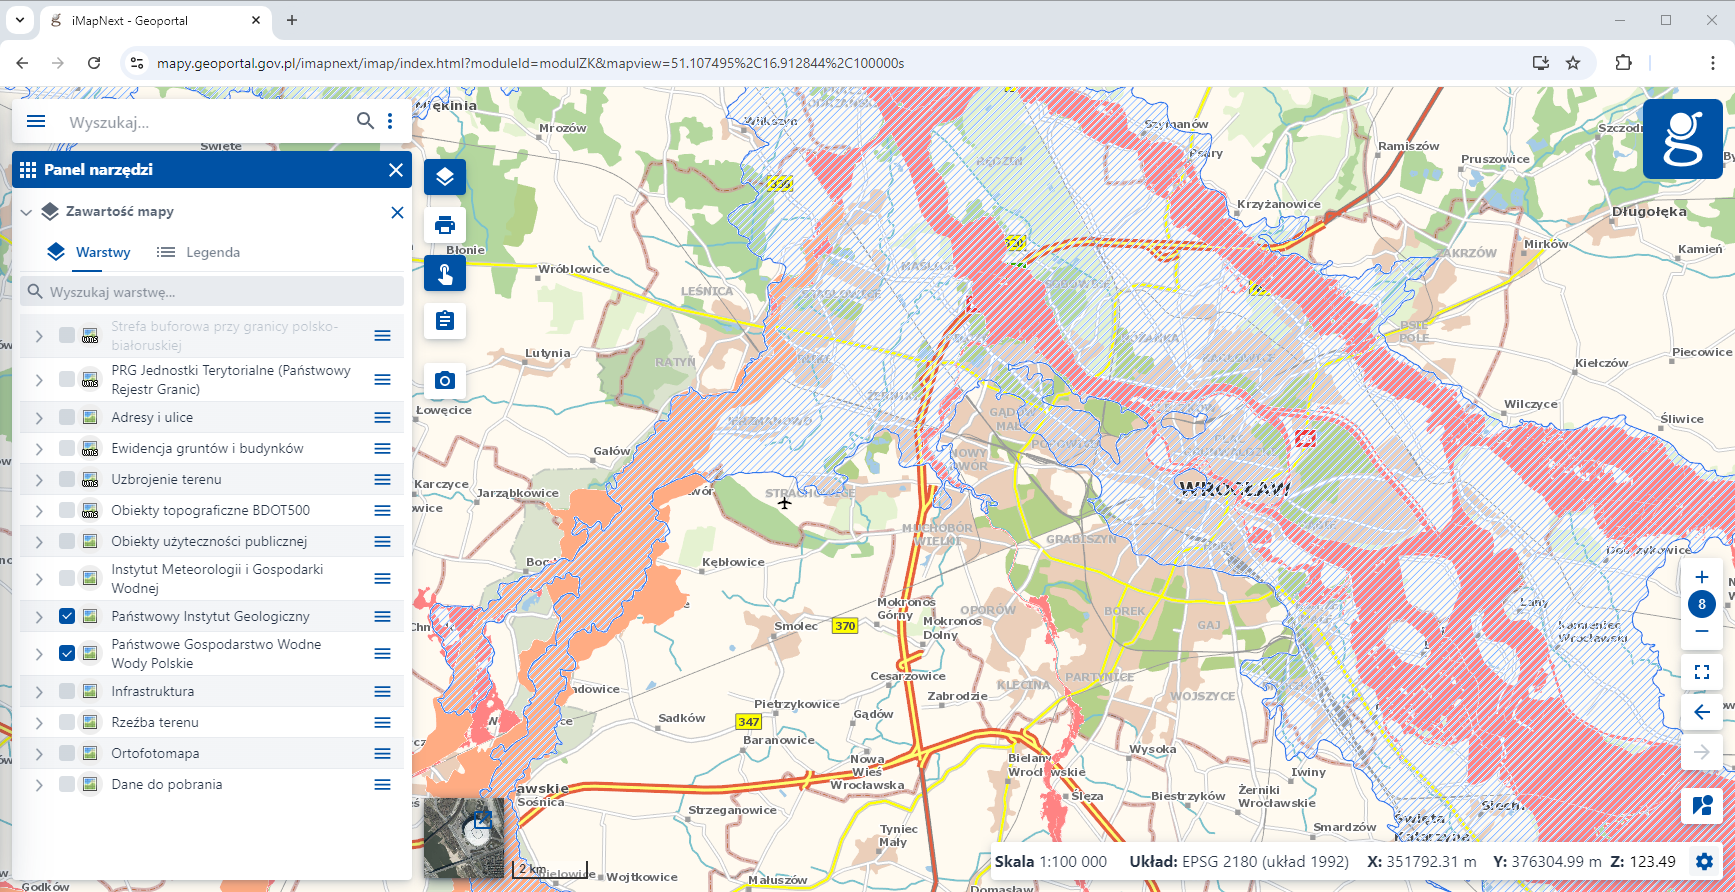Select the object identification pointer tool
The image size is (1735, 892).
pyautogui.click(x=445, y=273)
